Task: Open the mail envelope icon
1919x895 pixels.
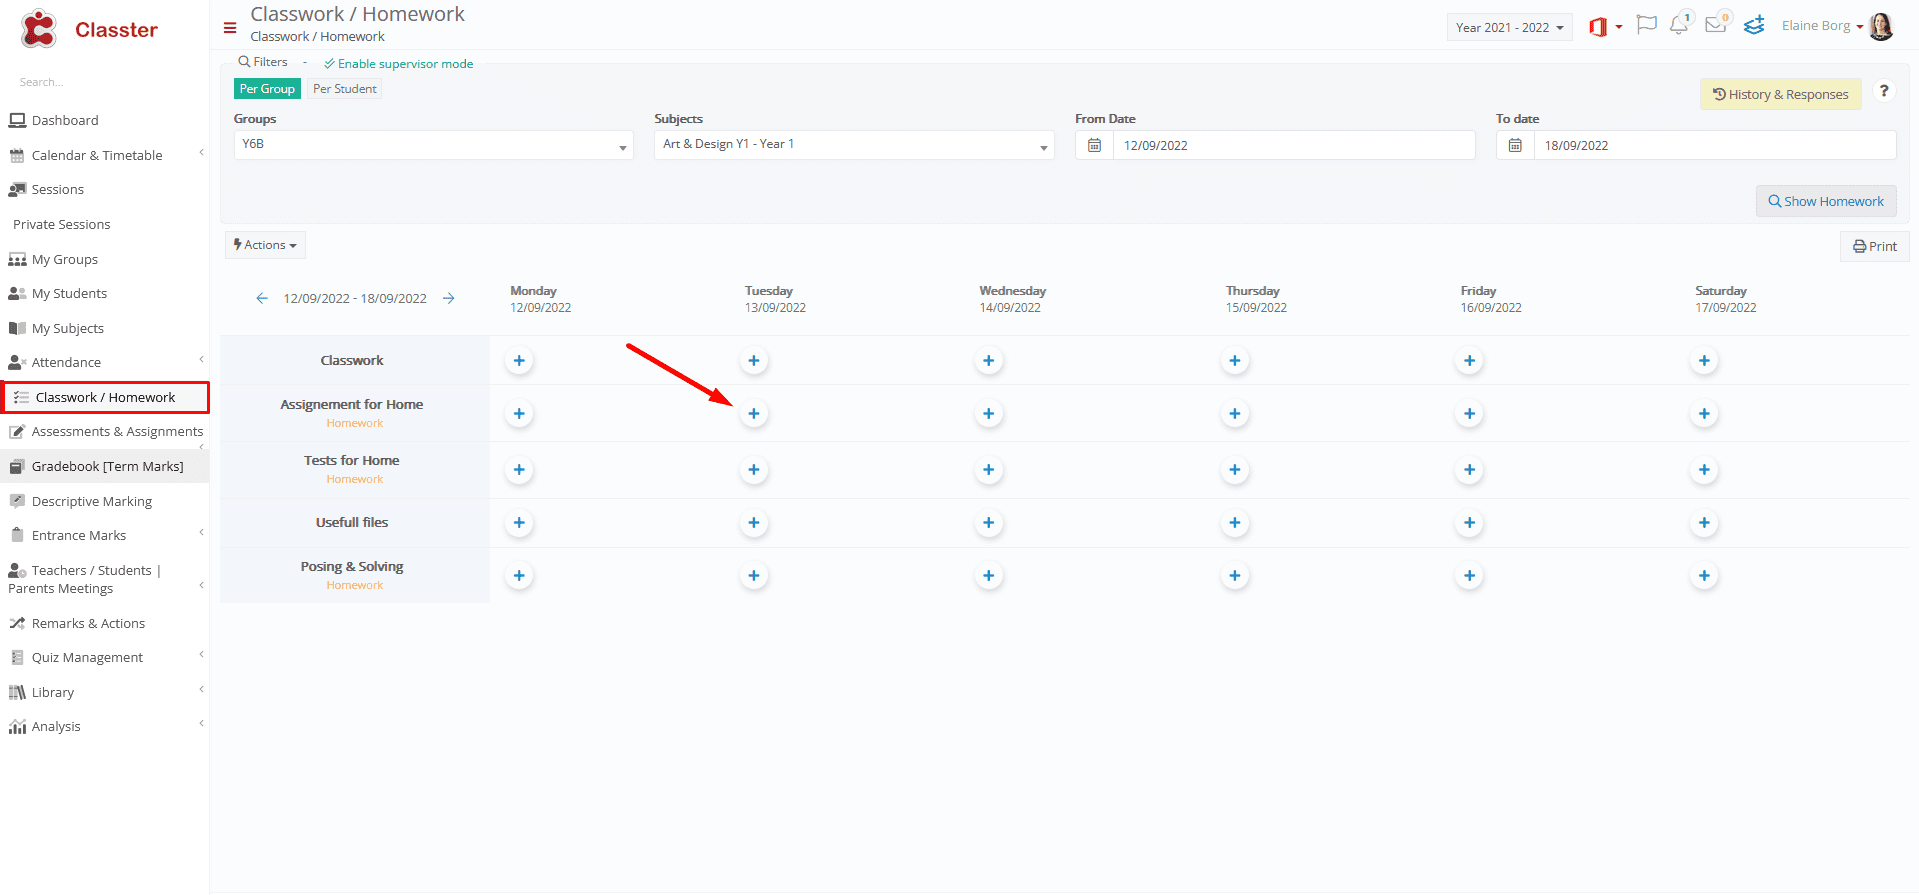Action: [1716, 25]
